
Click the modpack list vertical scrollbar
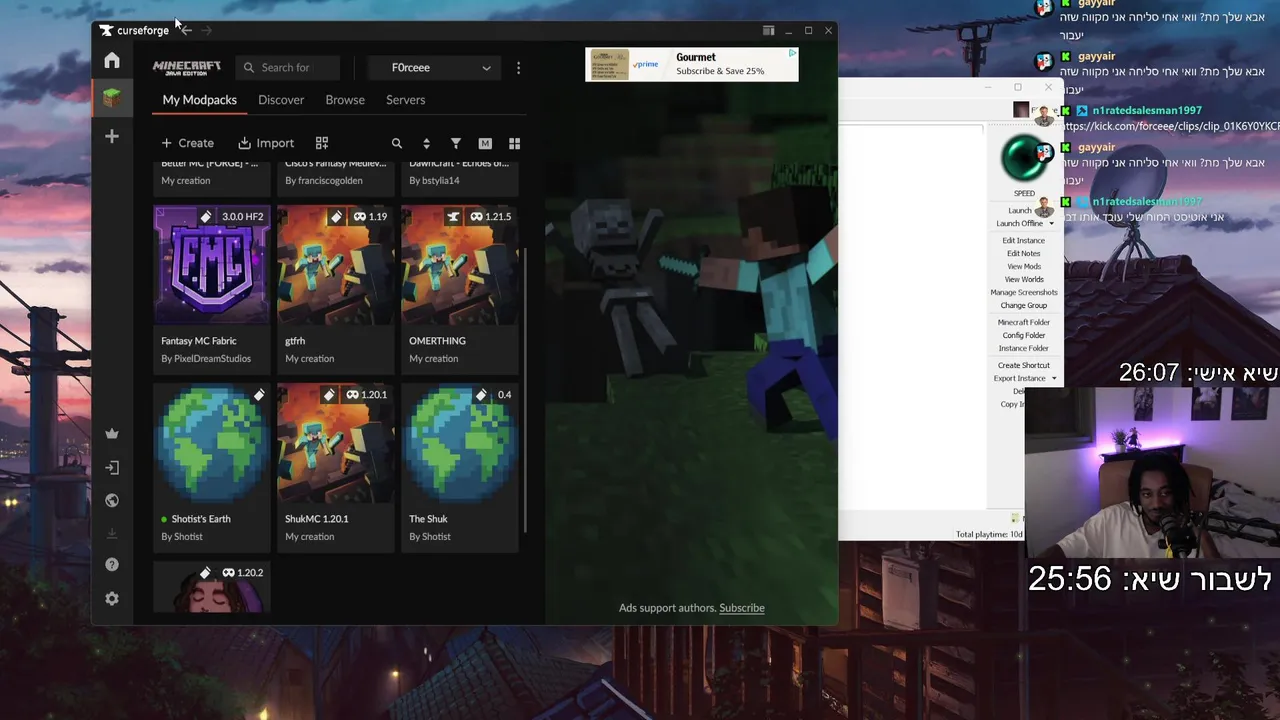tap(525, 390)
